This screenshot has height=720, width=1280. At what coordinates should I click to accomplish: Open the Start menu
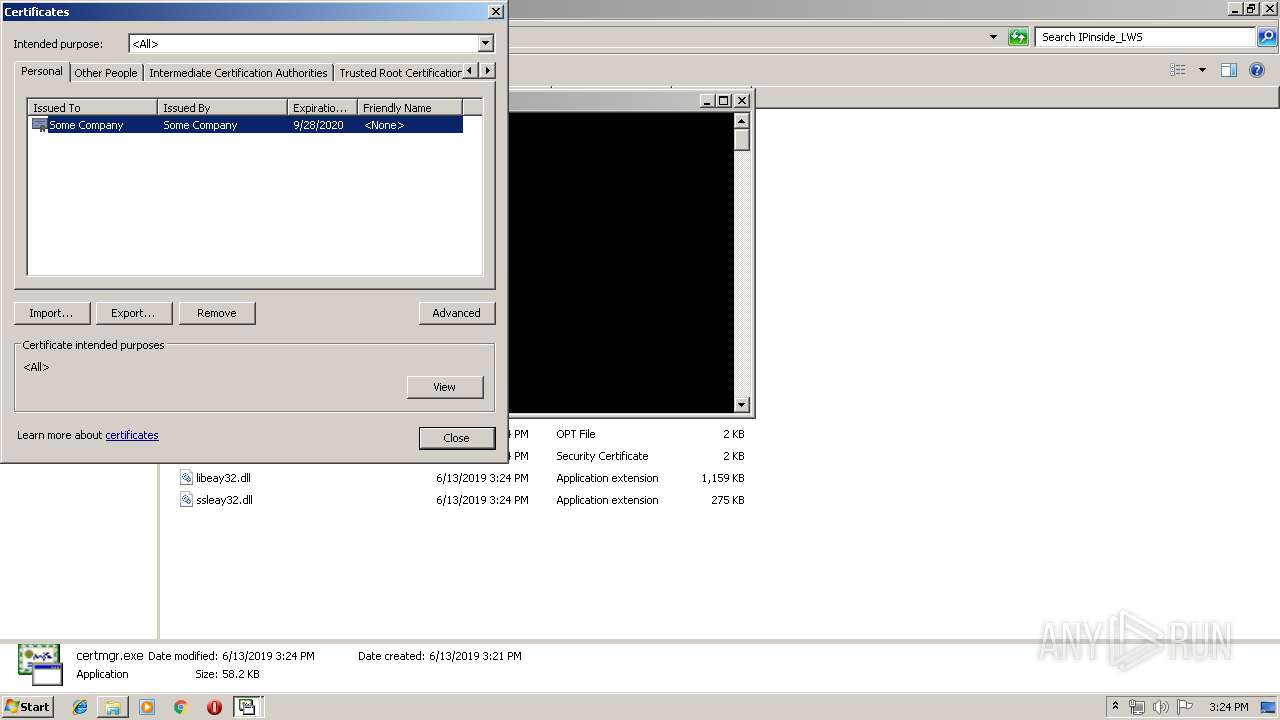(x=27, y=706)
